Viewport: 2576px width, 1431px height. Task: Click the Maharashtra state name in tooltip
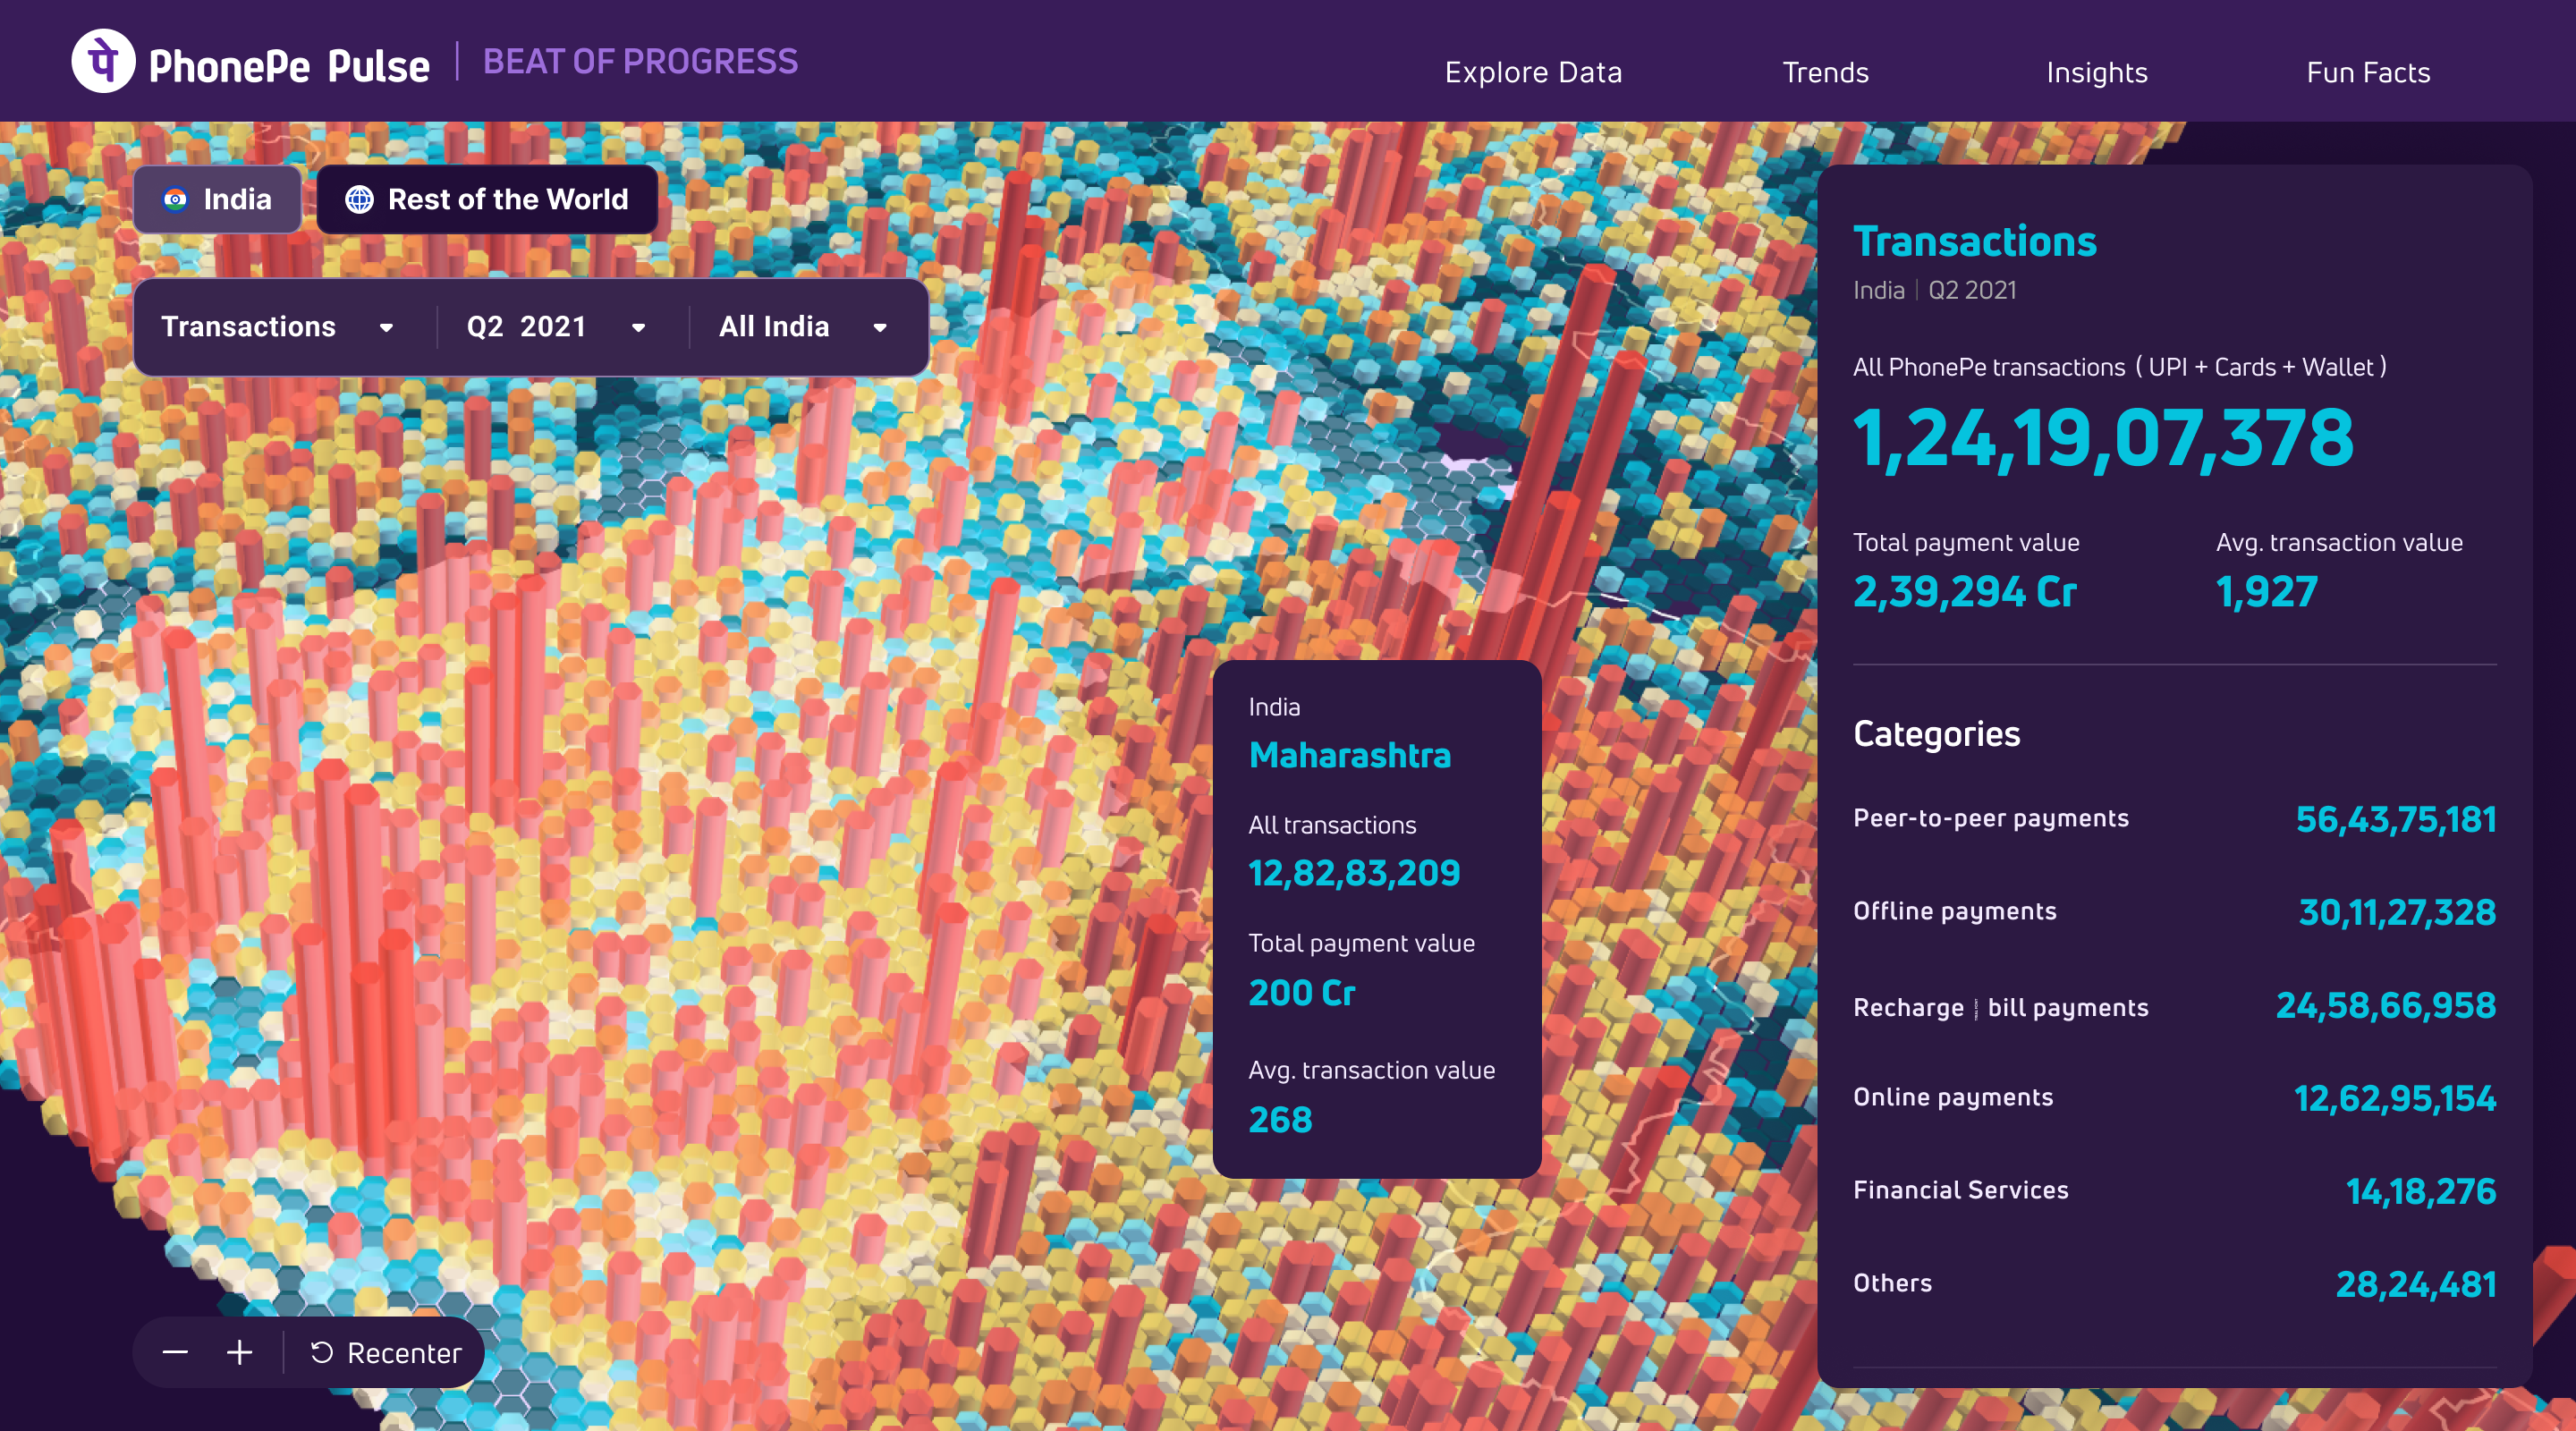tap(1349, 755)
